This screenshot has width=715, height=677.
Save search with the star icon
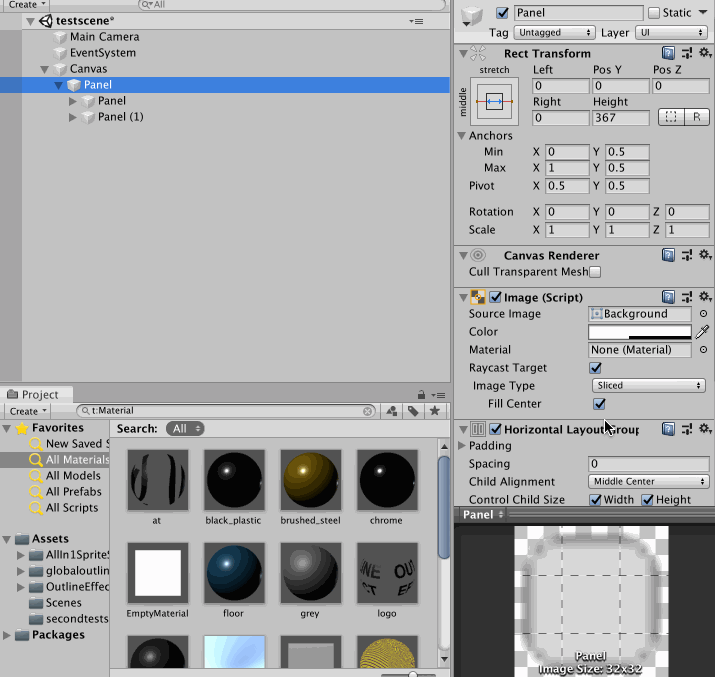tap(435, 411)
